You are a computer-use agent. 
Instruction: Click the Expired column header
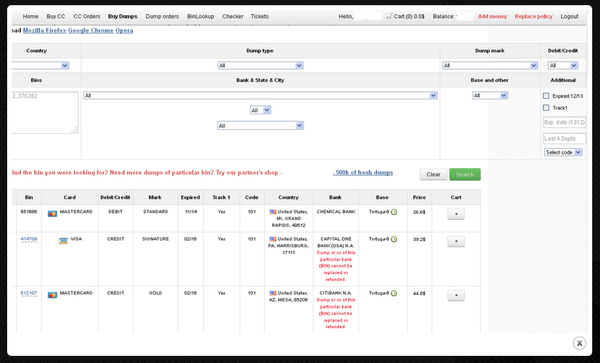[191, 197]
